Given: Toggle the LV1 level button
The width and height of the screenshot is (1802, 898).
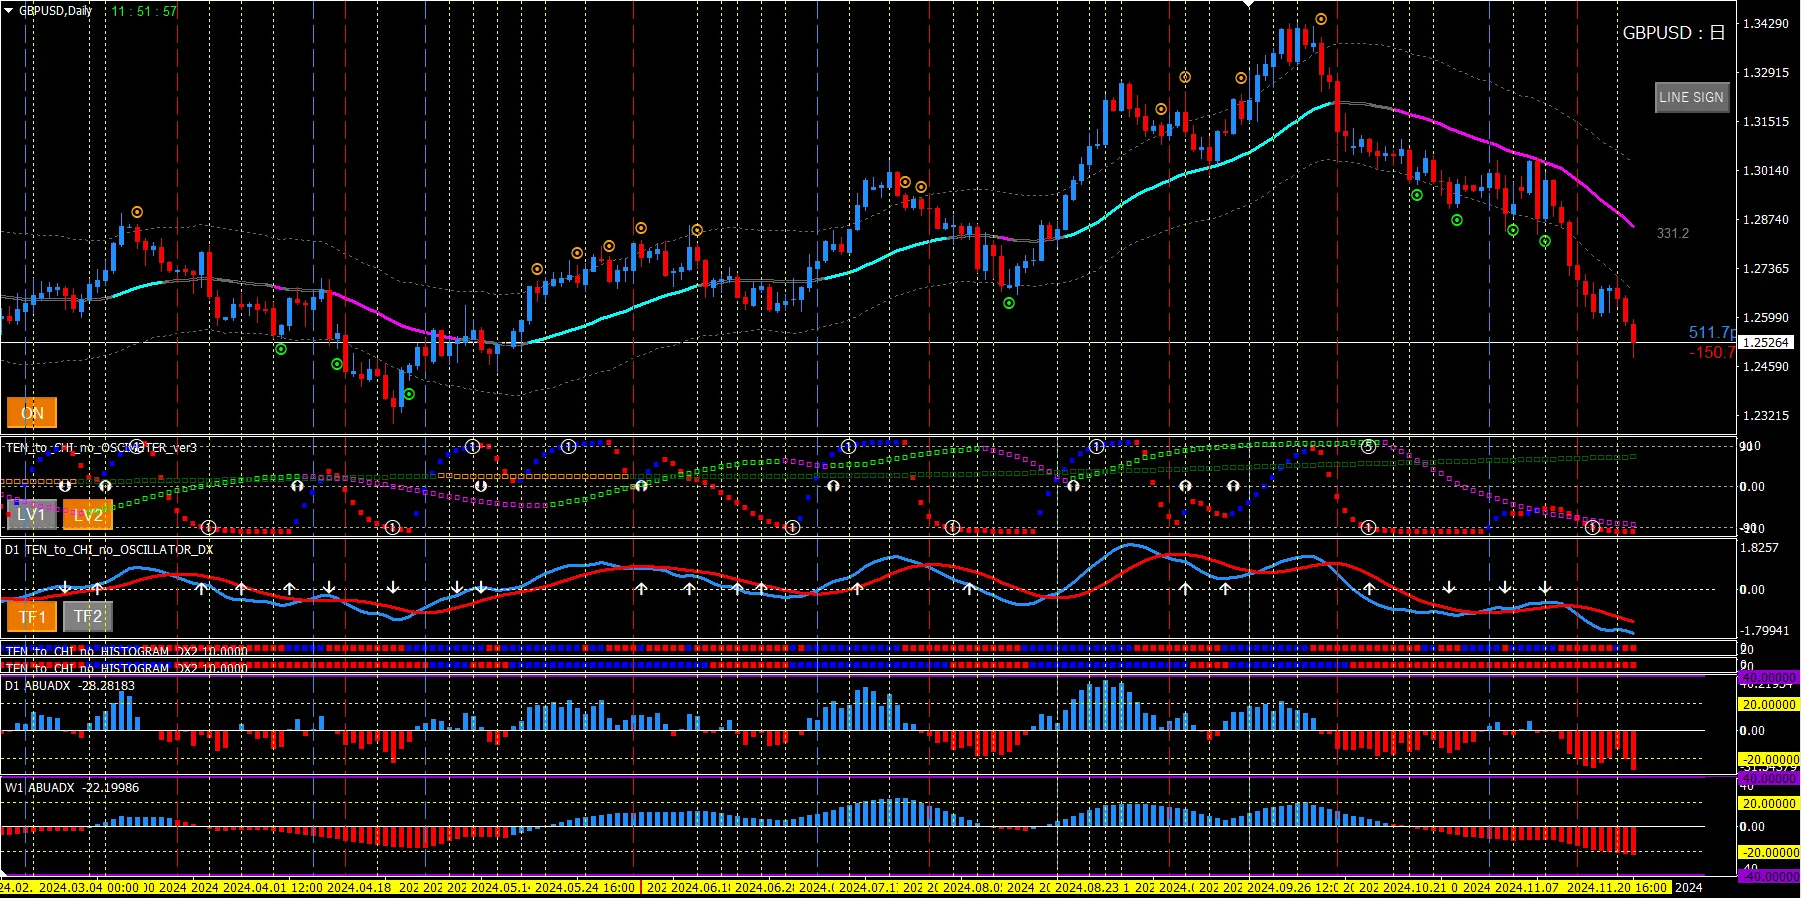Looking at the screenshot, I should pyautogui.click(x=32, y=515).
